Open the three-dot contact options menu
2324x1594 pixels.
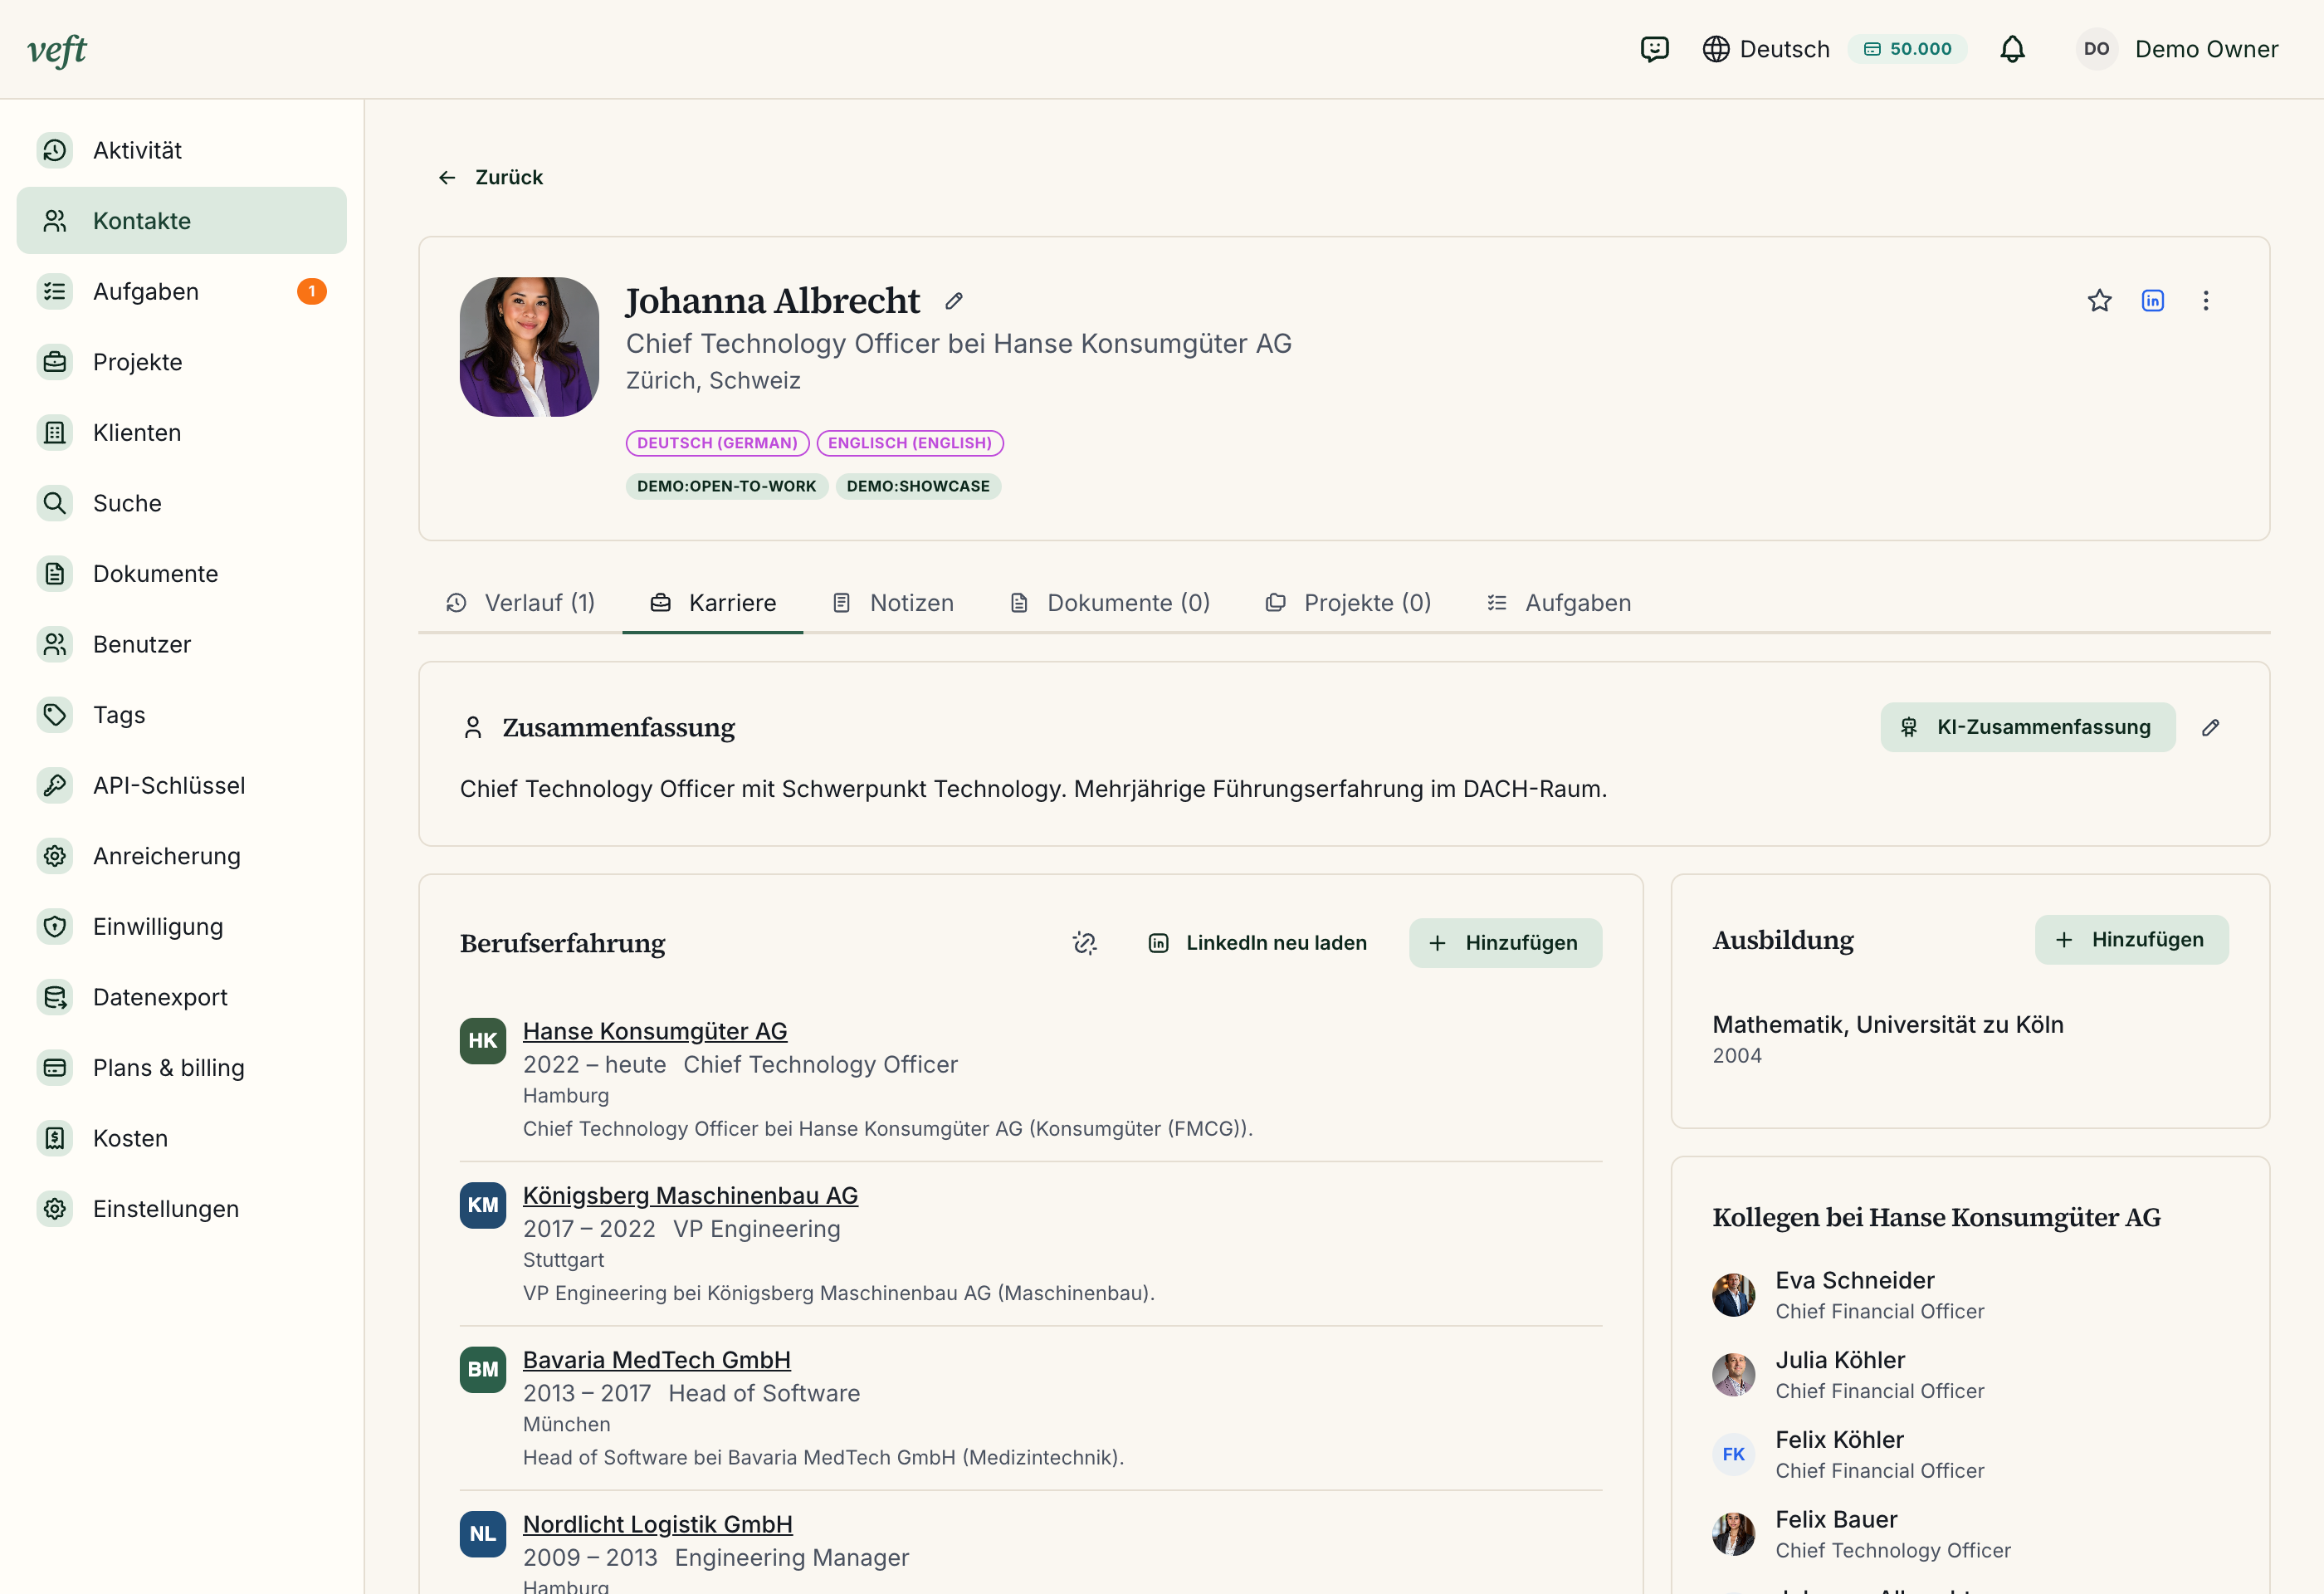(x=2205, y=301)
